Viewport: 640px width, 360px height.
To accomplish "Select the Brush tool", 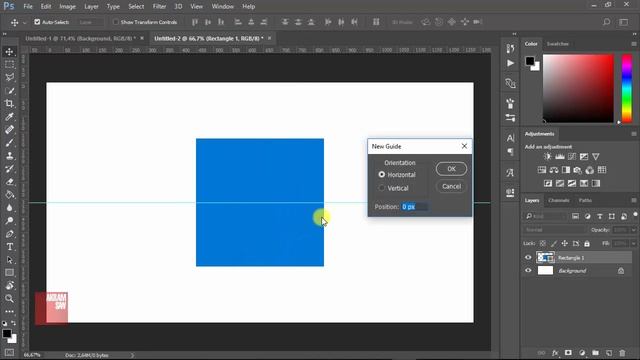I will 9,143.
